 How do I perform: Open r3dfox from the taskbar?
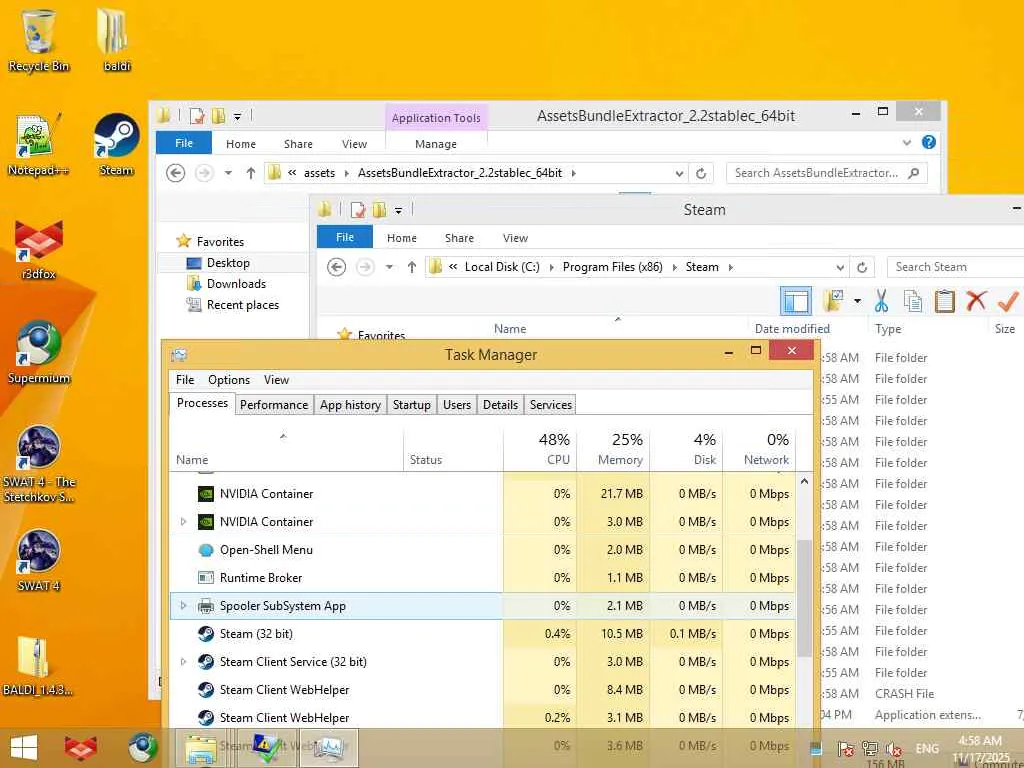click(x=80, y=748)
